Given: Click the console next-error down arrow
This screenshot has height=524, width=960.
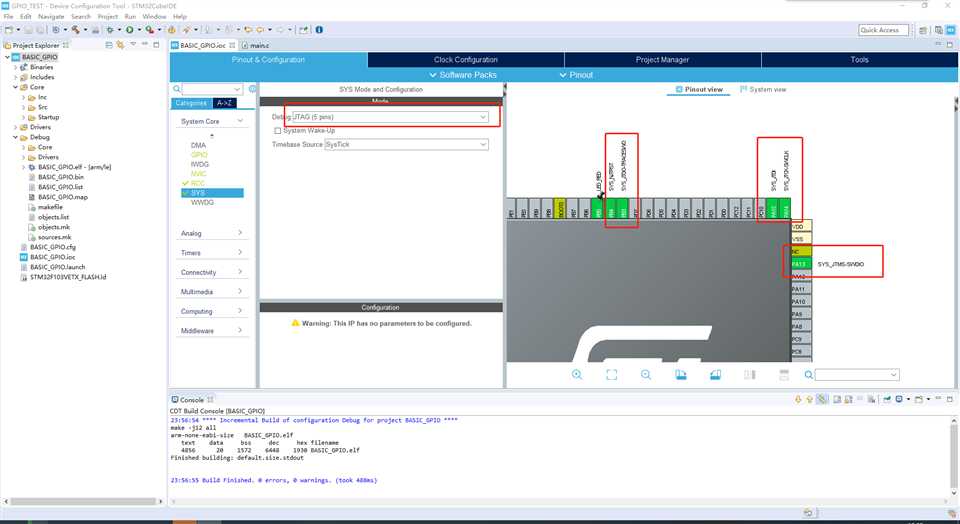Looking at the screenshot, I should tap(798, 399).
